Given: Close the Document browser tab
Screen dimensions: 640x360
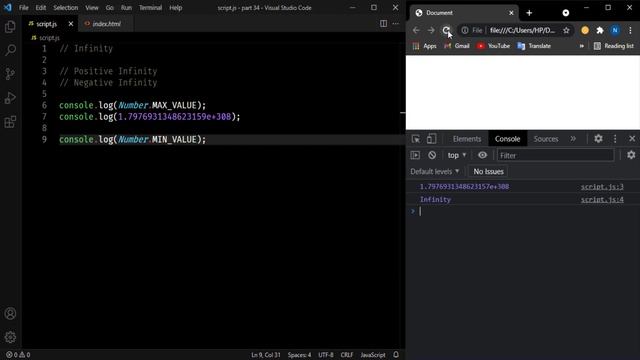Looking at the screenshot, I should pos(511,13).
